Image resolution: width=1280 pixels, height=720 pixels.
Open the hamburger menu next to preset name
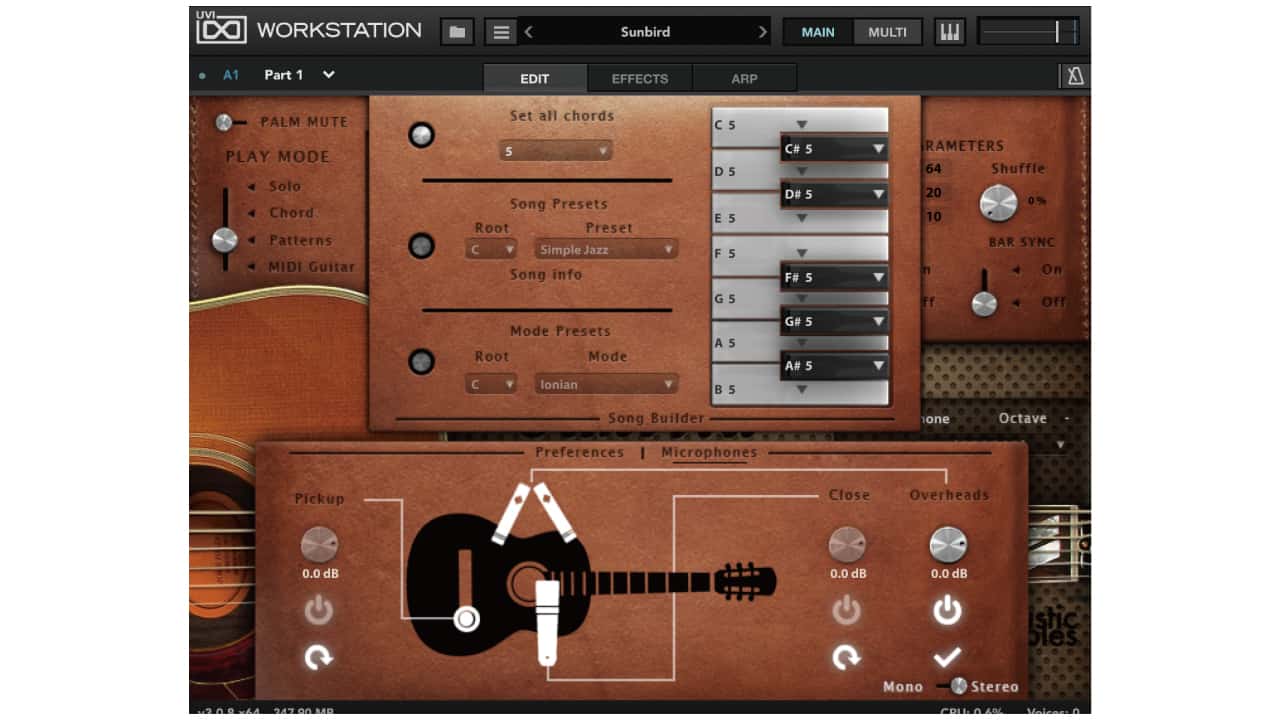pyautogui.click(x=500, y=31)
